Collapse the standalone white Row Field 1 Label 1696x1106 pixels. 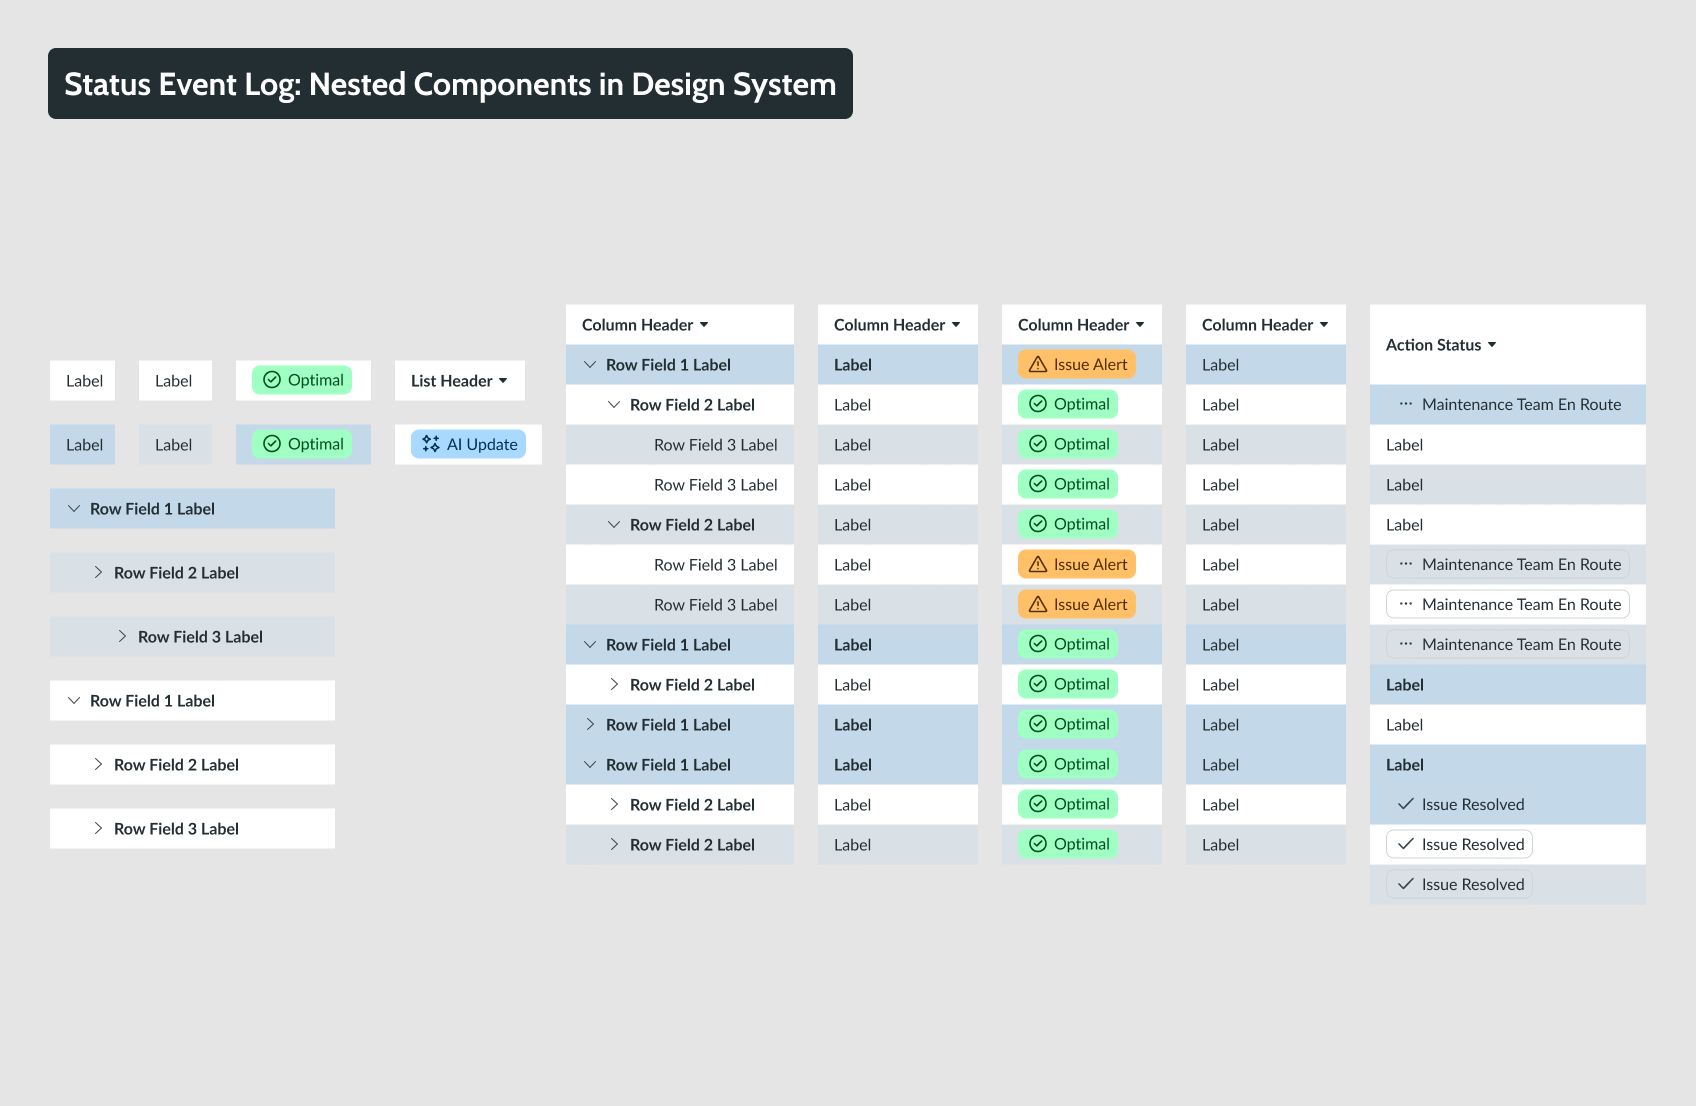click(74, 701)
